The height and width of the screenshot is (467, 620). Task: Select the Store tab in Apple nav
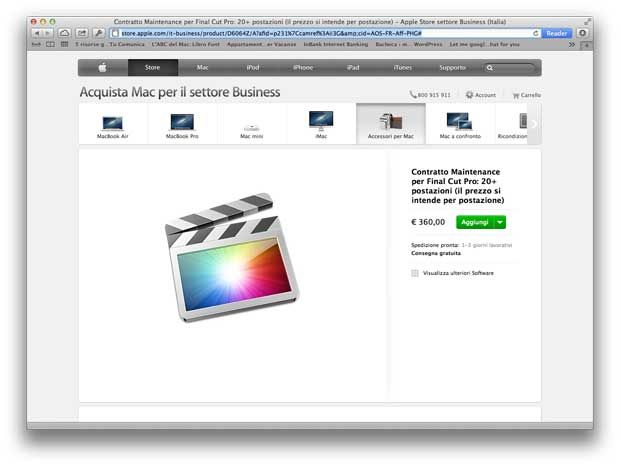tap(153, 68)
